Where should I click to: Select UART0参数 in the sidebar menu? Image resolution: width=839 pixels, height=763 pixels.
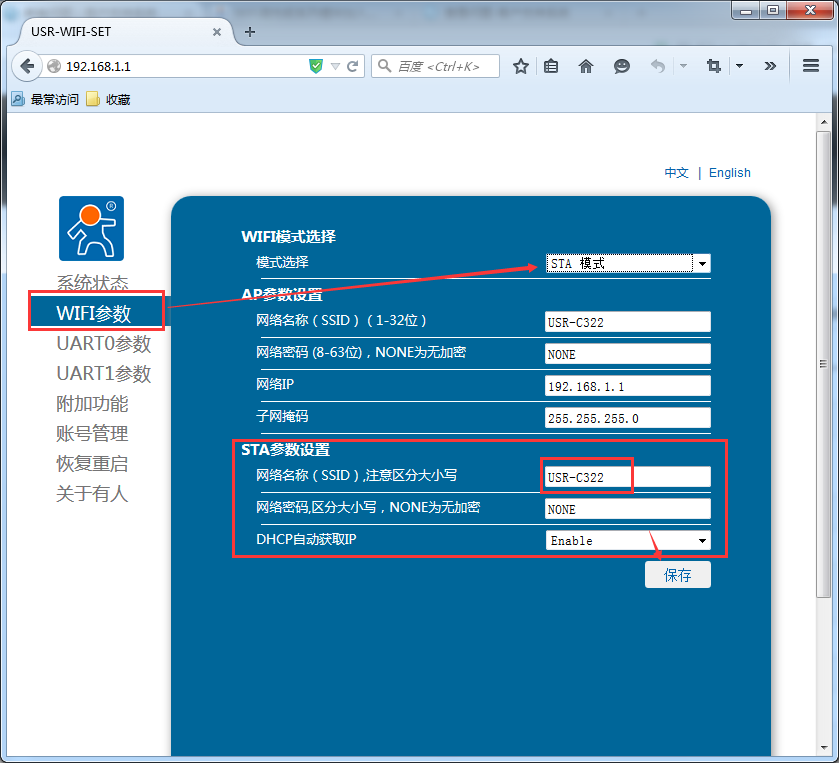pos(103,343)
